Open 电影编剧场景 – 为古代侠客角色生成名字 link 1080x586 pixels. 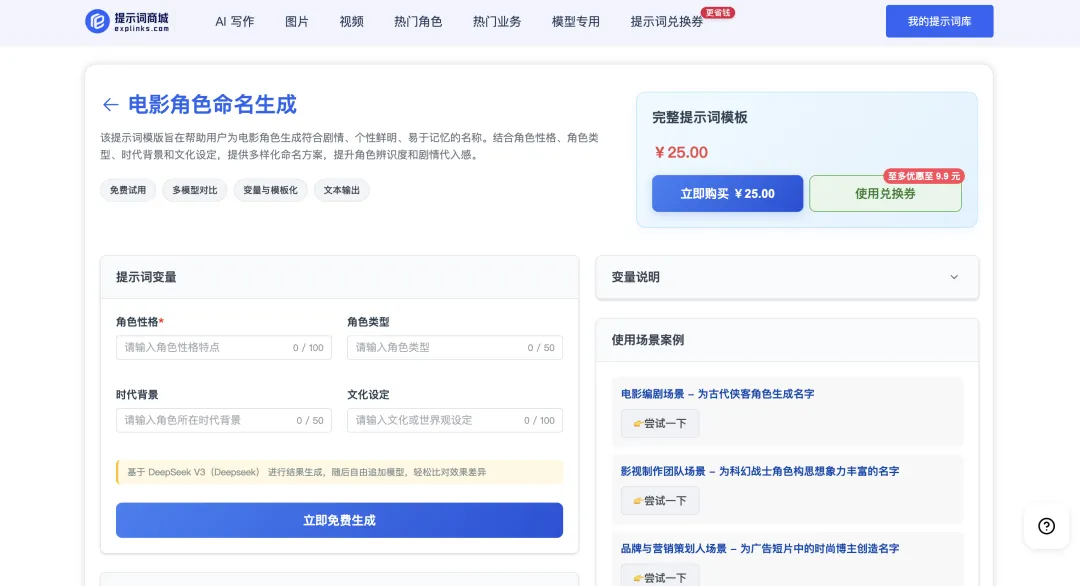pos(717,394)
